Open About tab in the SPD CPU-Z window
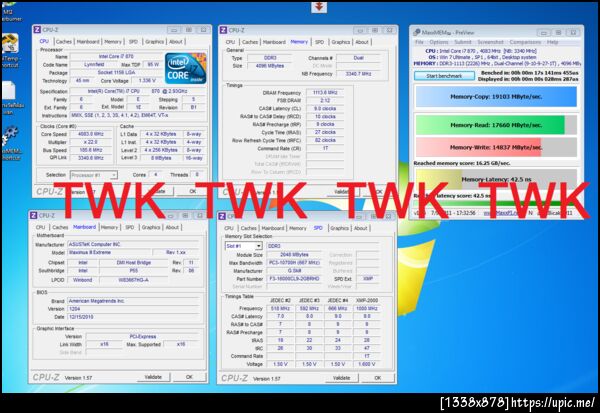The width and height of the screenshot is (600, 413). 360,228
